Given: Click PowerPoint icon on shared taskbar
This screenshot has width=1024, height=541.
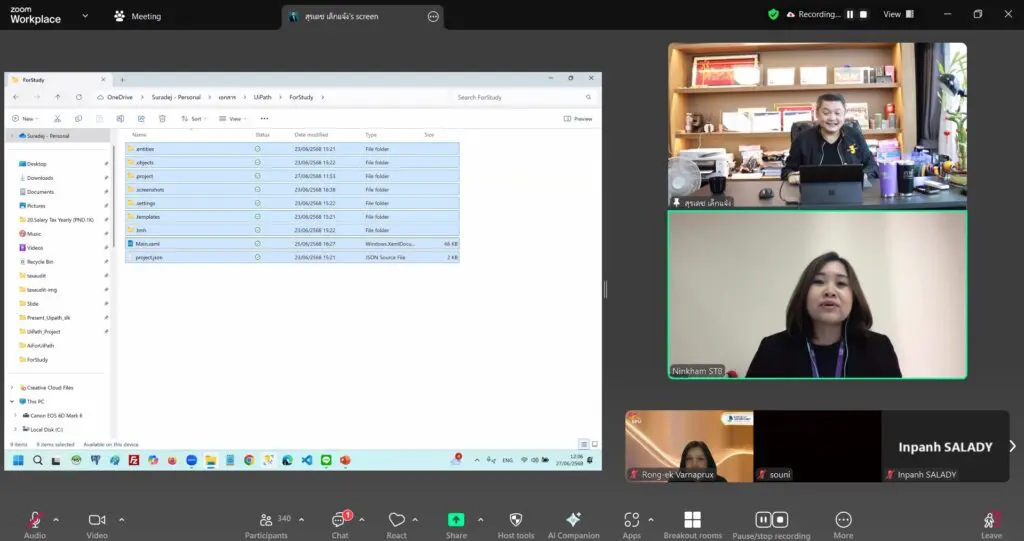Looking at the screenshot, I should click(x=345, y=460).
